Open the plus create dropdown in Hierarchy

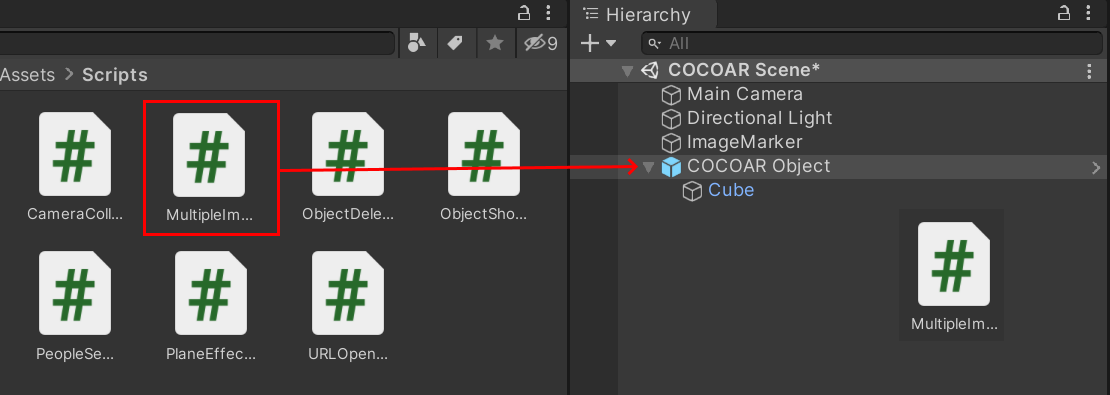tap(597, 43)
